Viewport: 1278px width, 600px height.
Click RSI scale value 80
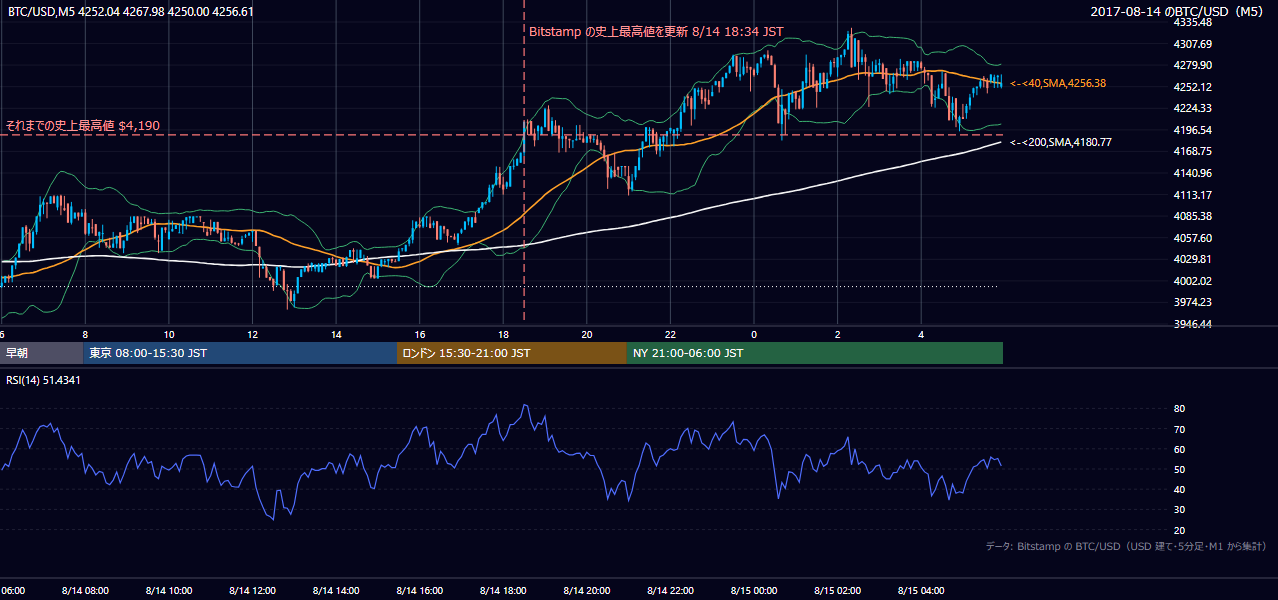tap(1179, 409)
